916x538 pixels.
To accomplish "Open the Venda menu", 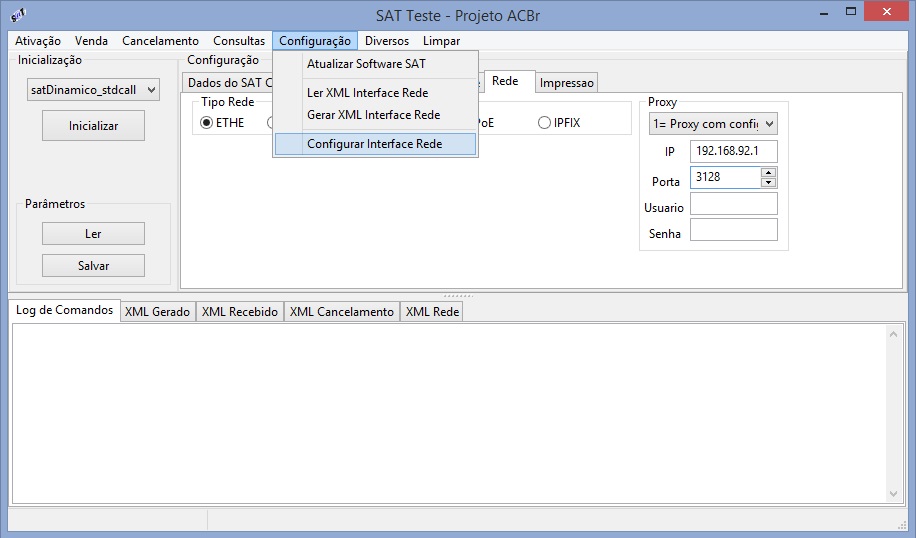I will pyautogui.click(x=91, y=41).
